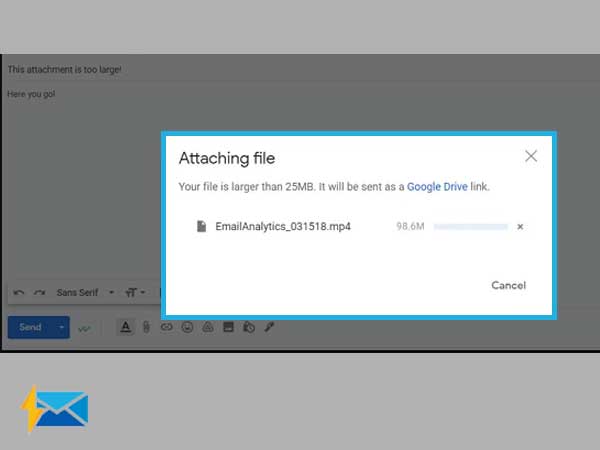Click the upload progress bar
The width and height of the screenshot is (600, 450).
[x=471, y=227]
